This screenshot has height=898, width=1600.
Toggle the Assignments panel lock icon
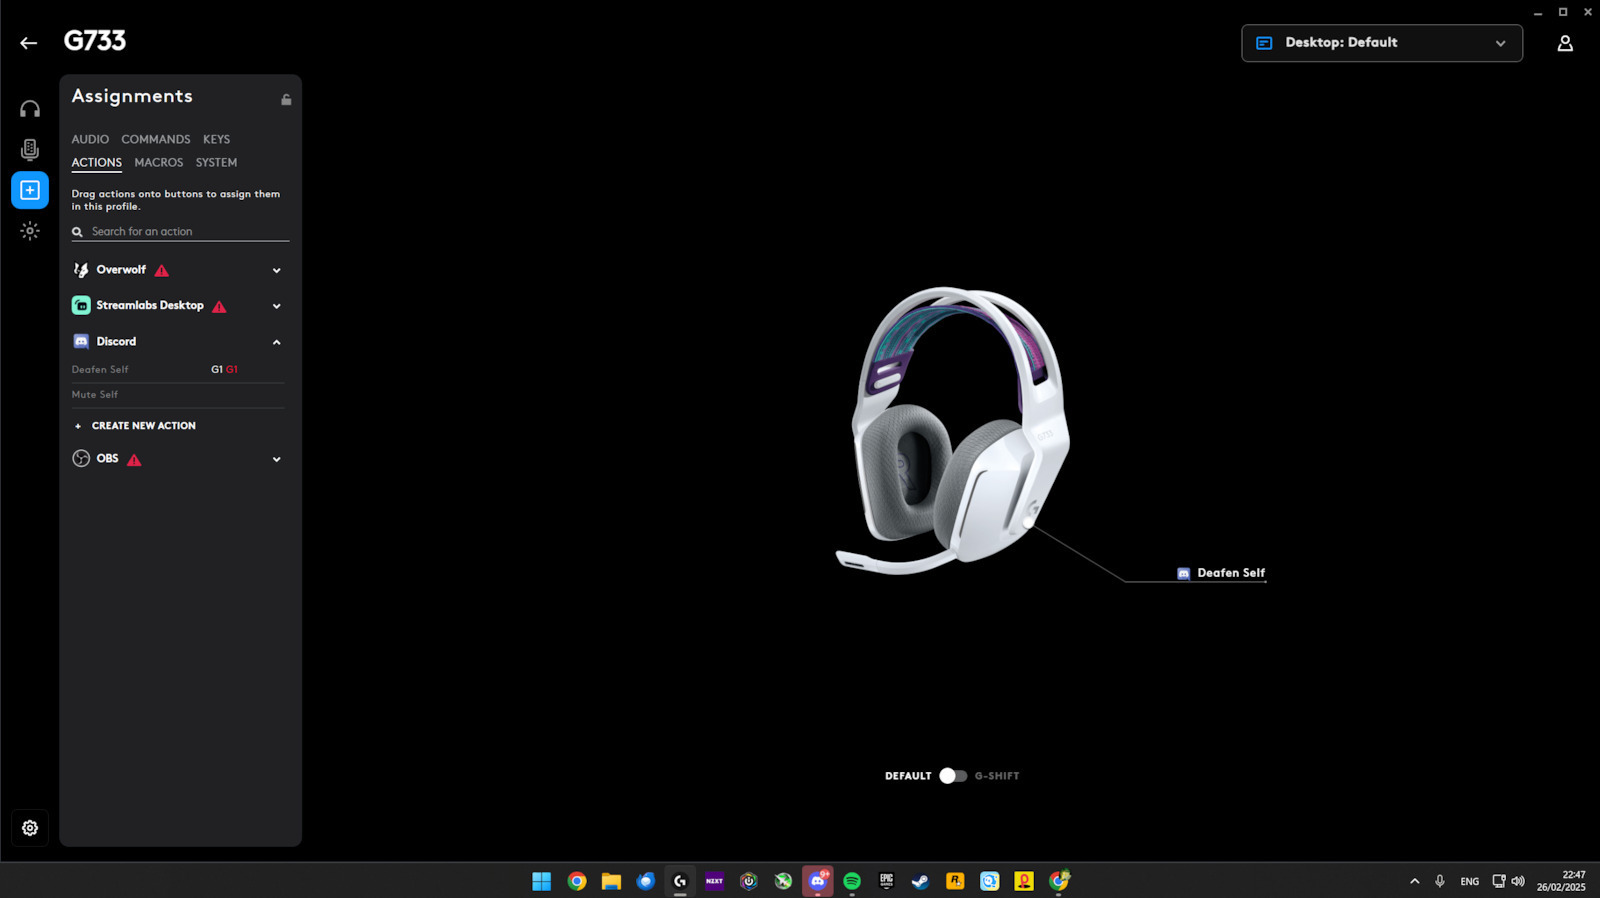click(286, 99)
